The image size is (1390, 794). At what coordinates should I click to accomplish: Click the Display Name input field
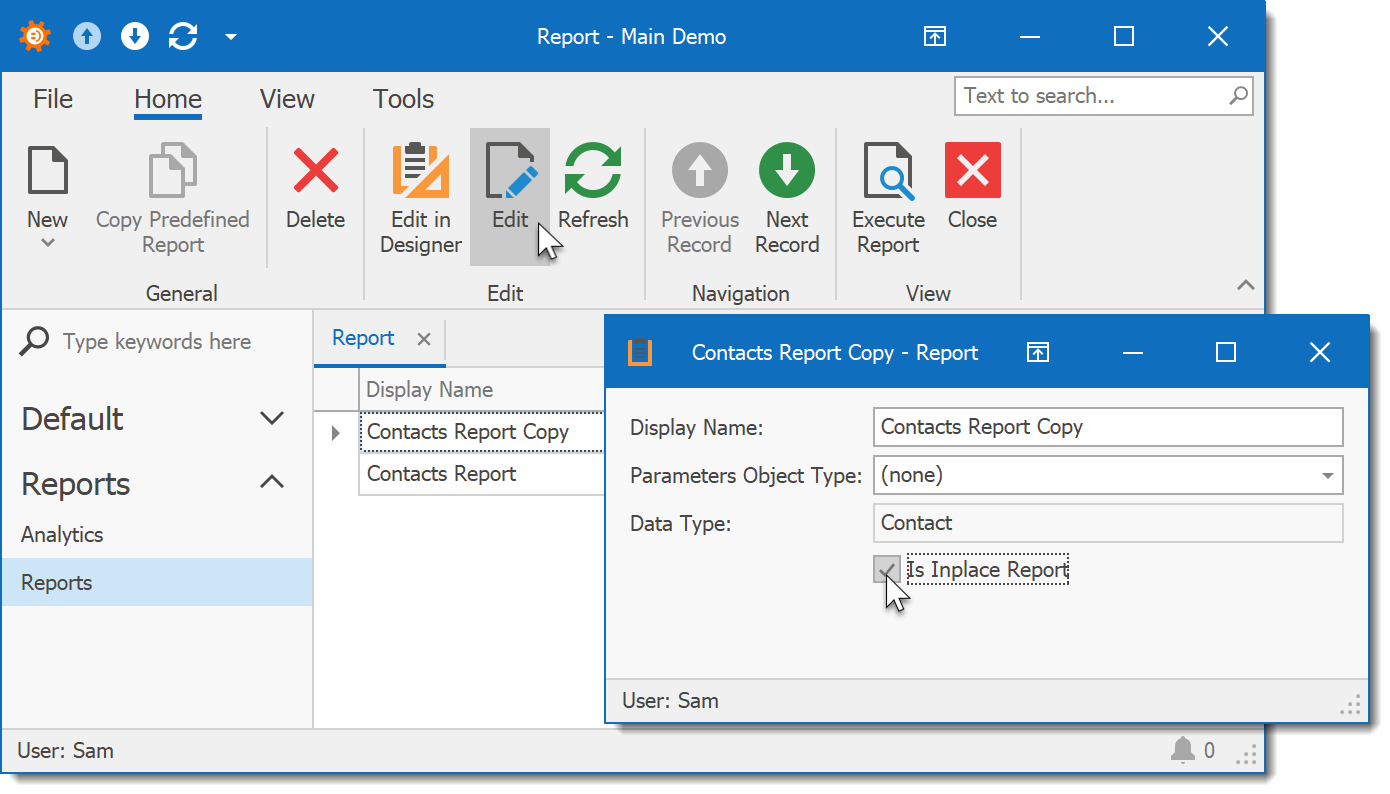coord(1107,427)
